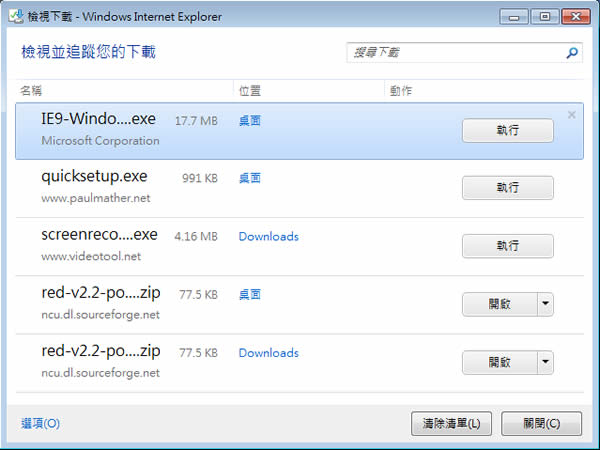Click the www.paulmather.net source text
The image size is (600, 450).
coord(96,198)
